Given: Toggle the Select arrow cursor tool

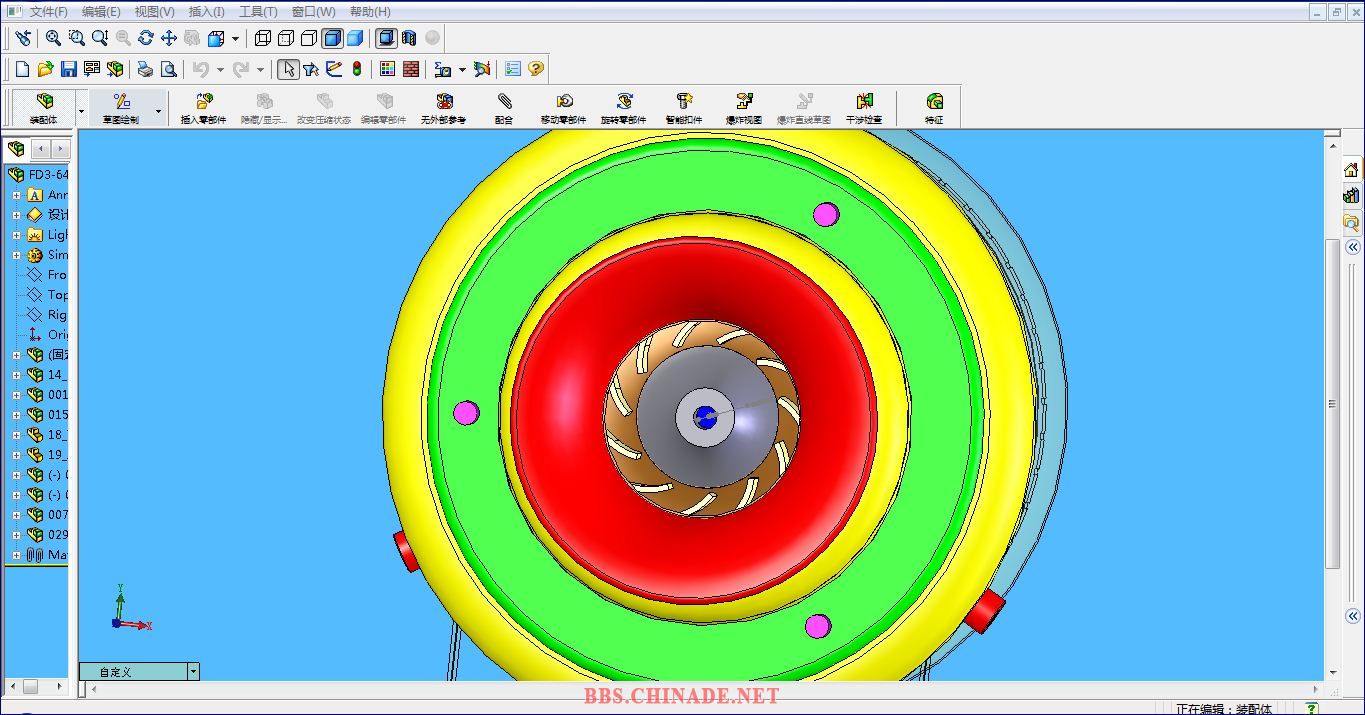Looking at the screenshot, I should [x=288, y=69].
